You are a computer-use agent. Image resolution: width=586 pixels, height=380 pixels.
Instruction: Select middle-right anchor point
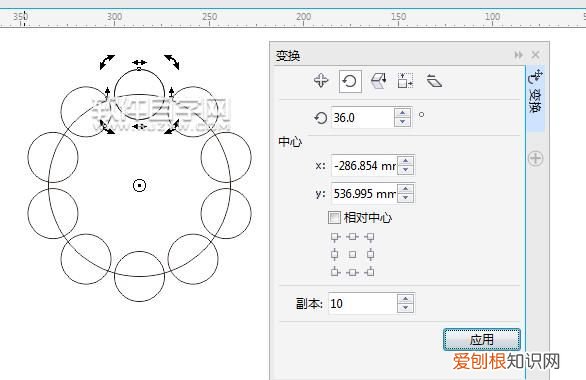point(370,254)
